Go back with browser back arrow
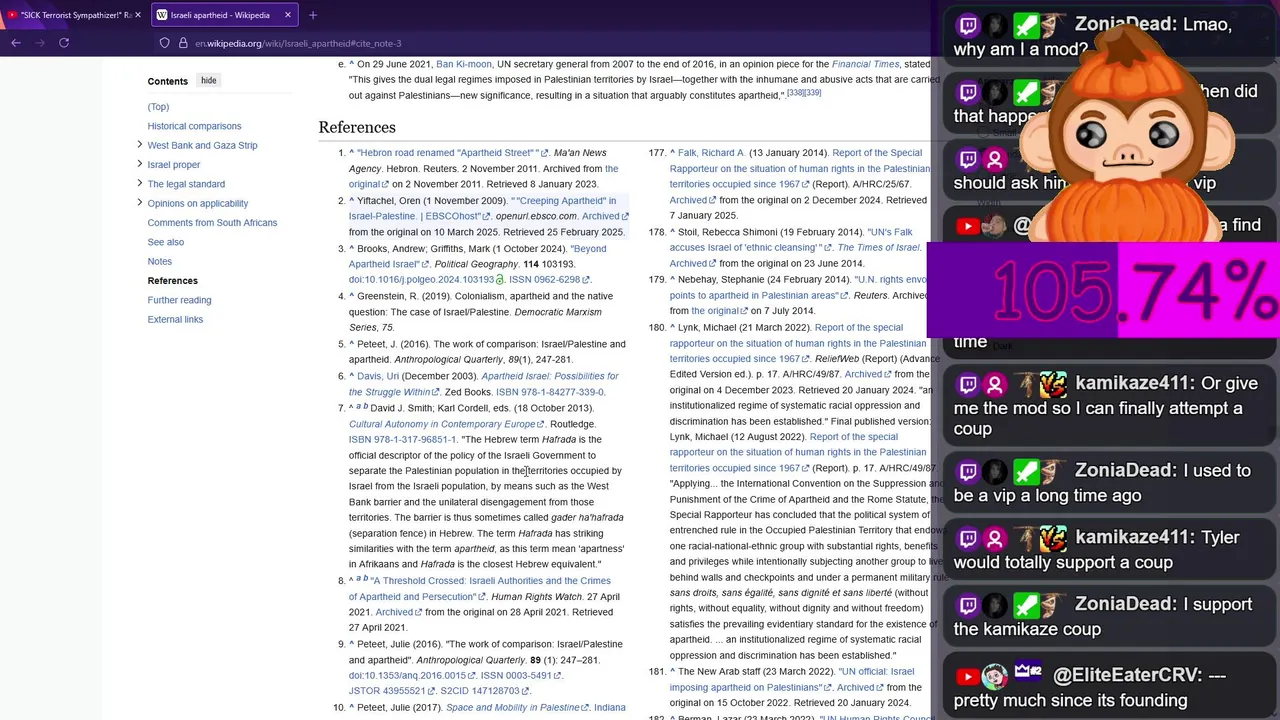This screenshot has height=720, width=1280. coord(16,43)
